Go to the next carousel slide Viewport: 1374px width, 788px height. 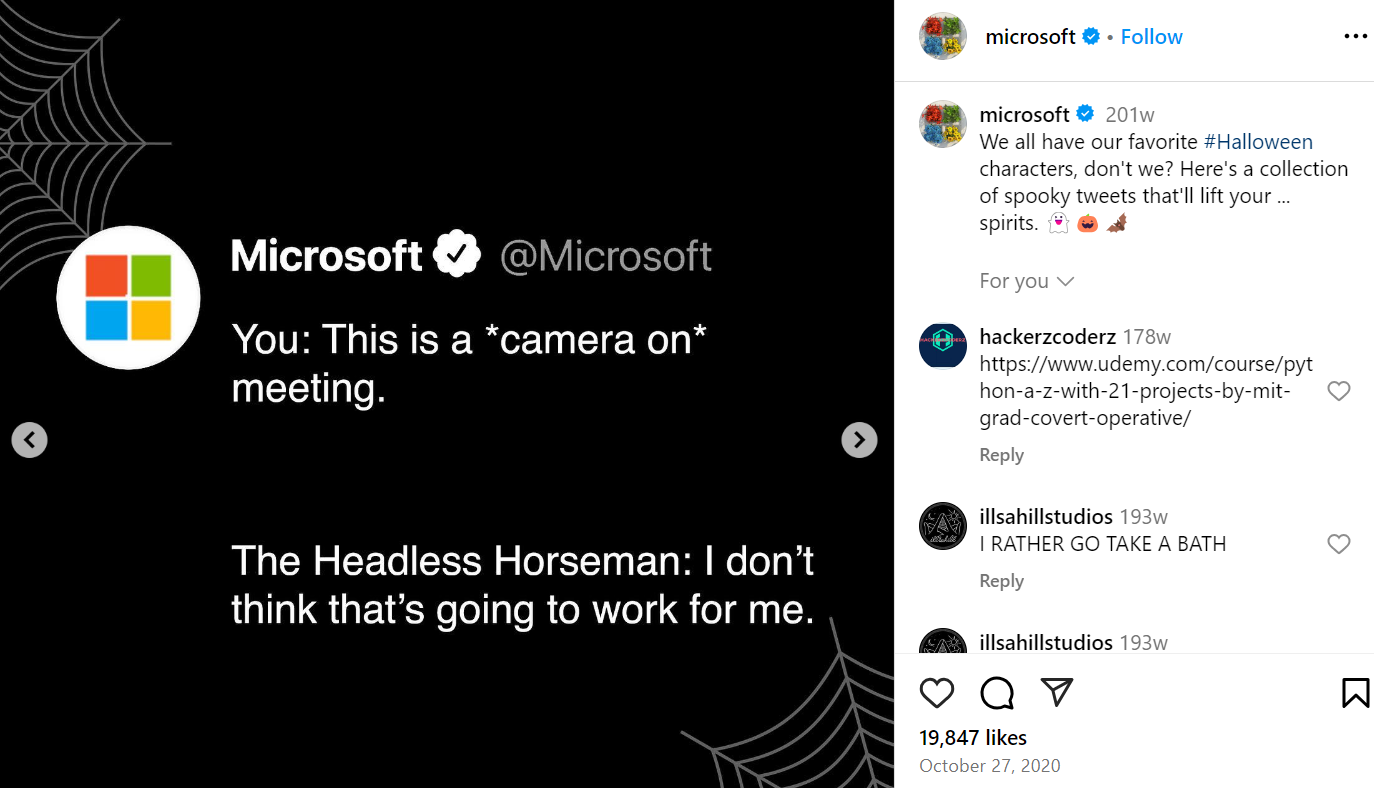point(859,440)
